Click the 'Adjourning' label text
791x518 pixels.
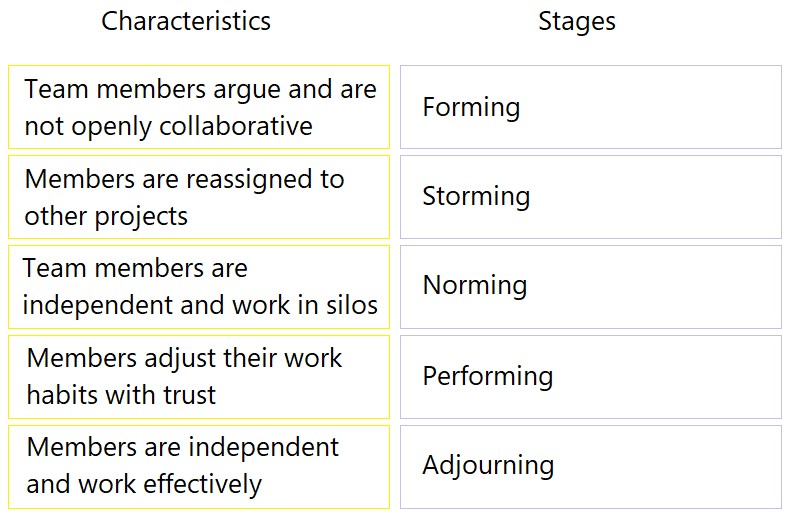(x=488, y=466)
